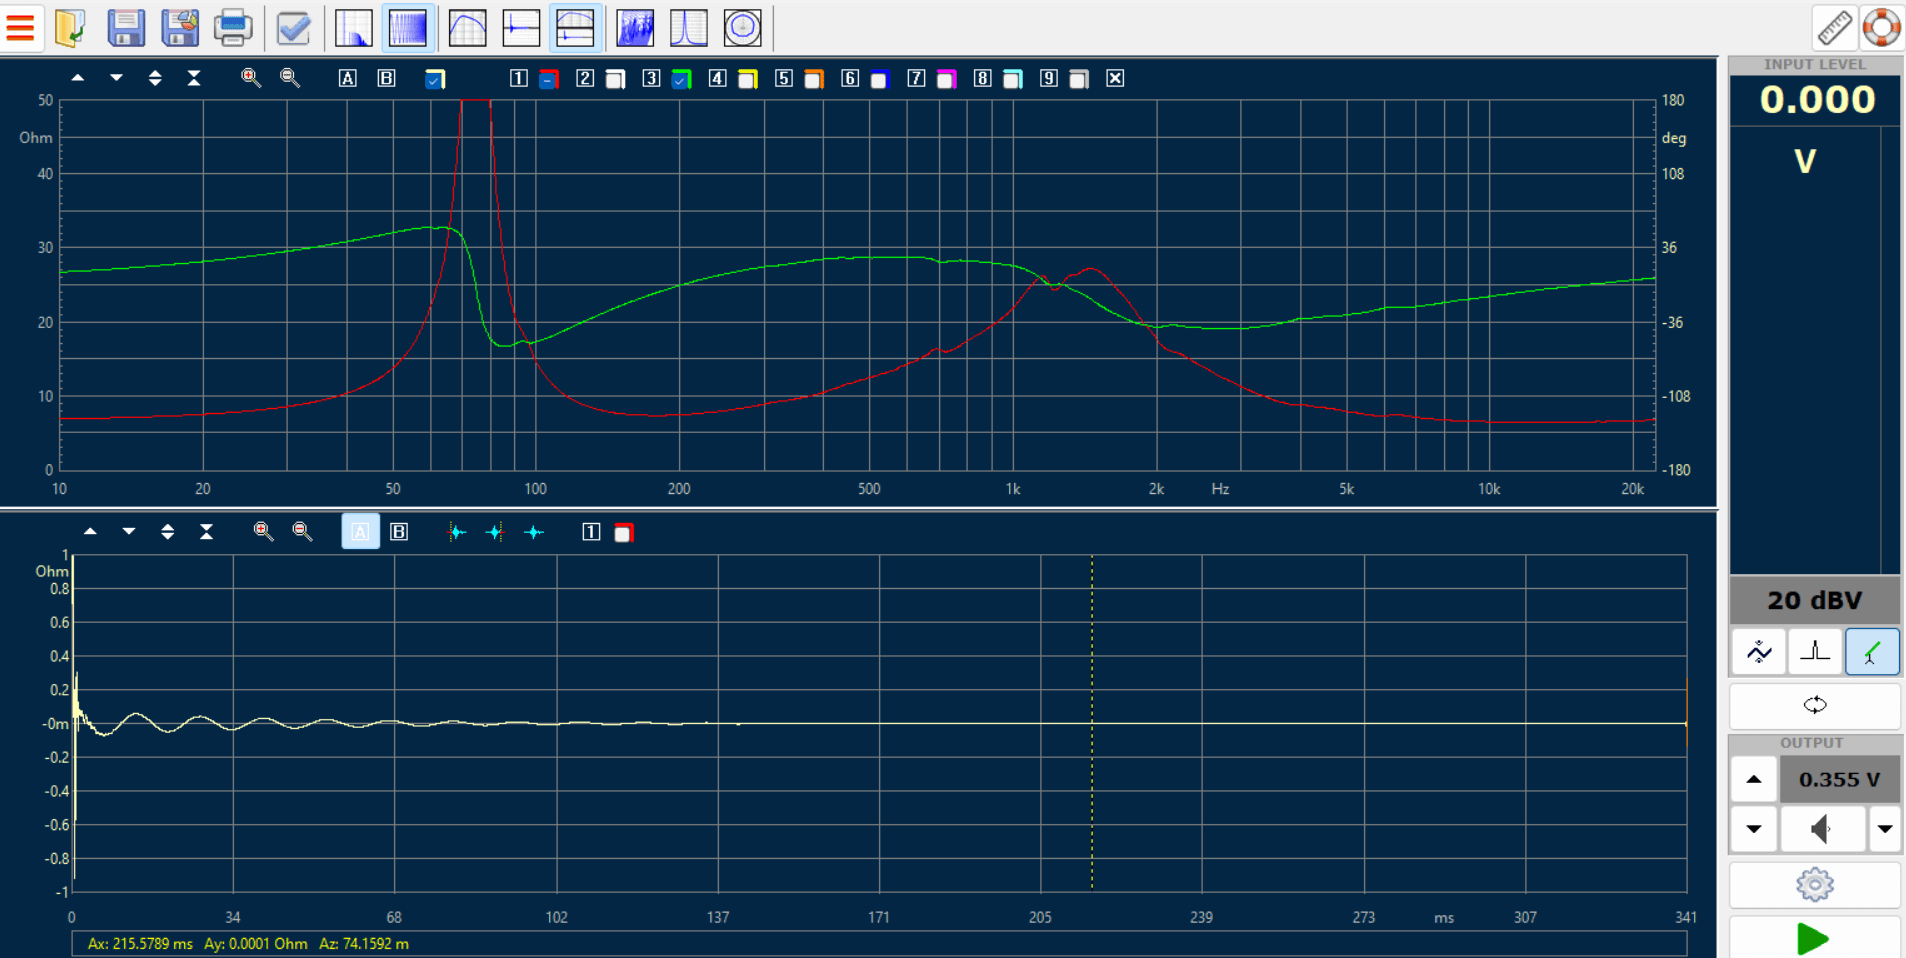Toggle impulse overlay 1 red checkbox
This screenshot has width=1906, height=958.
click(623, 533)
